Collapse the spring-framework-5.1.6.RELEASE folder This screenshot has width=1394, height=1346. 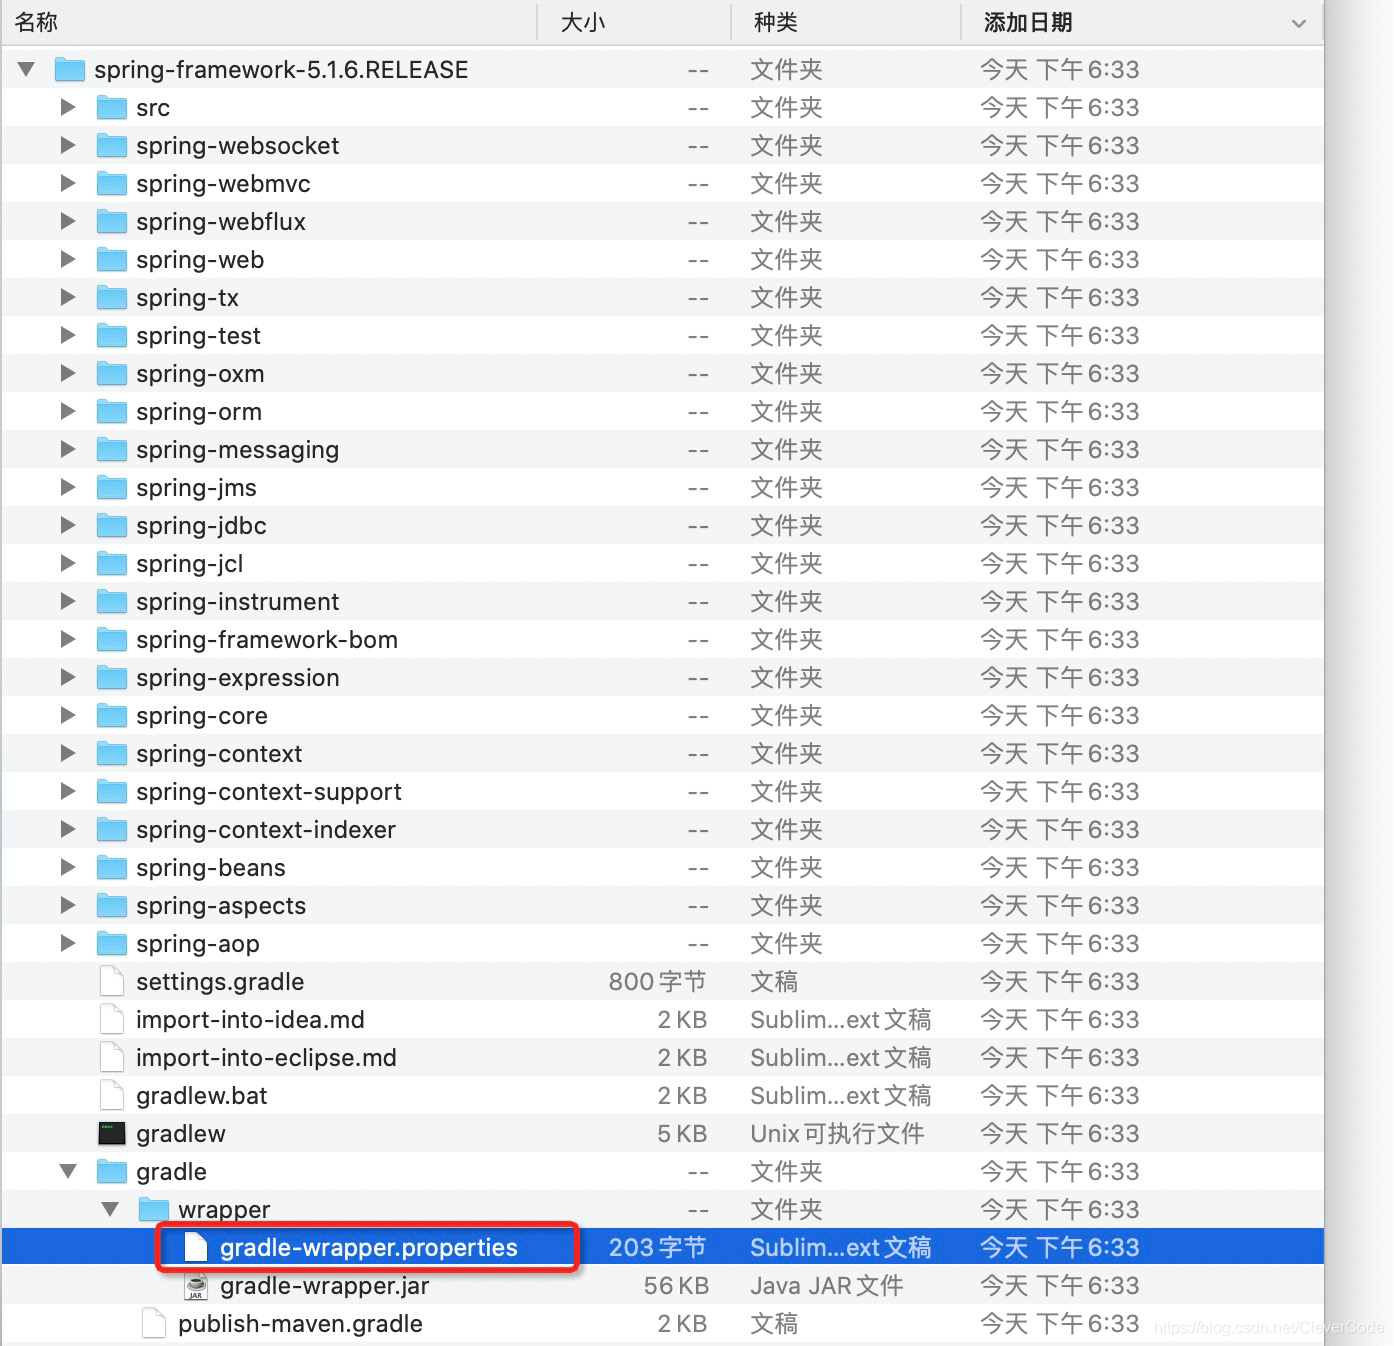coord(26,69)
